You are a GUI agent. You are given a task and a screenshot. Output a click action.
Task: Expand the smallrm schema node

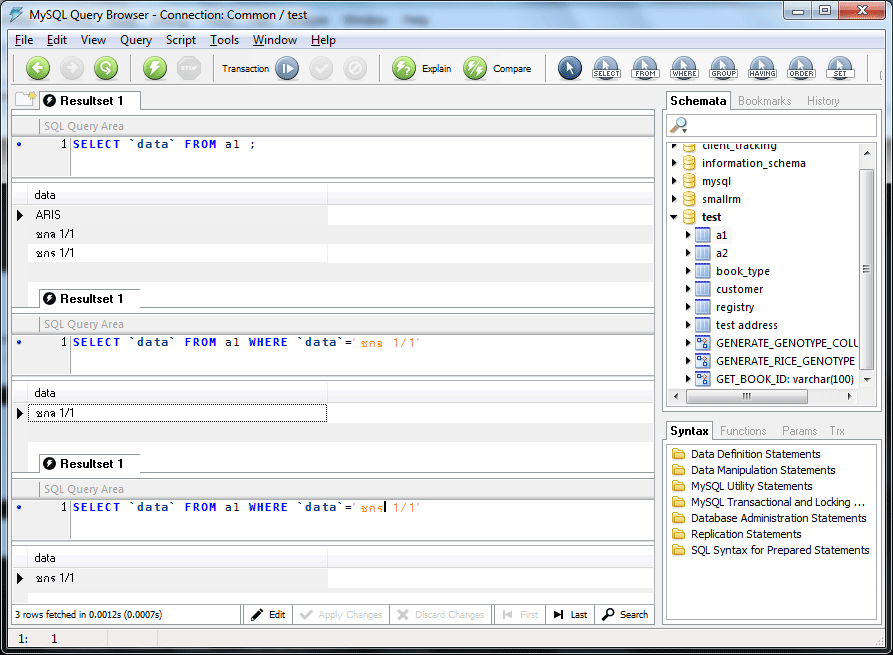(x=674, y=199)
